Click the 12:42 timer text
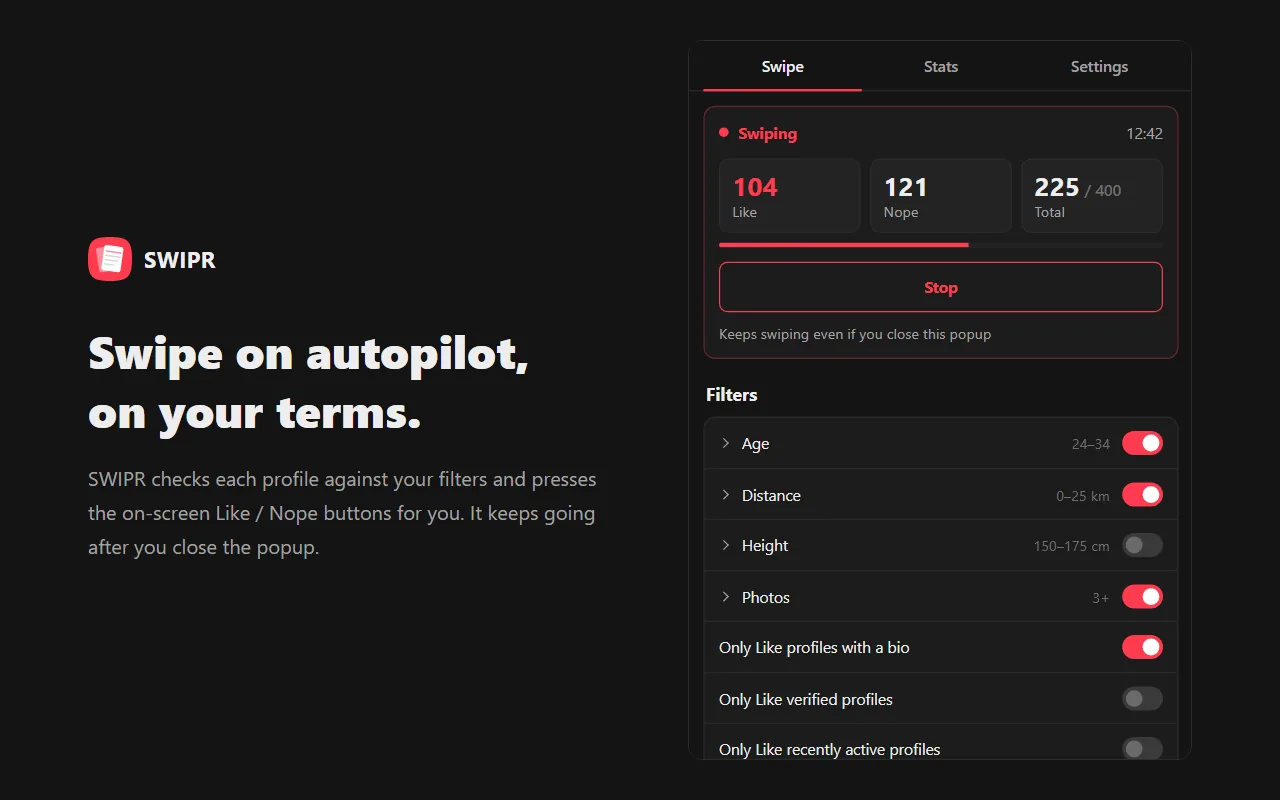This screenshot has width=1280, height=800. 1144,133
